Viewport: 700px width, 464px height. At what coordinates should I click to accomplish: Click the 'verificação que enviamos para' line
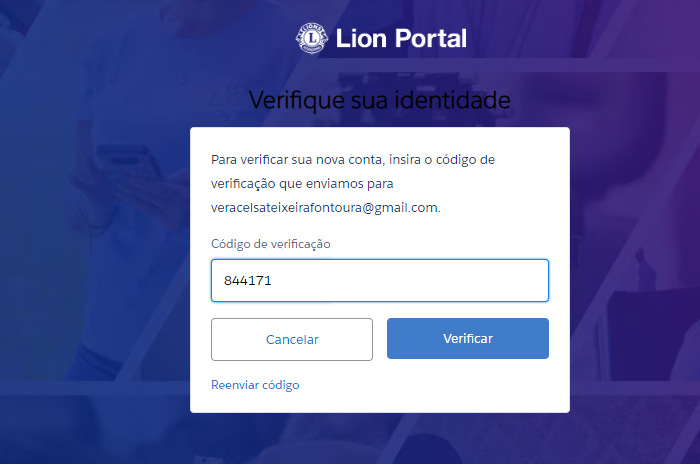click(x=302, y=184)
